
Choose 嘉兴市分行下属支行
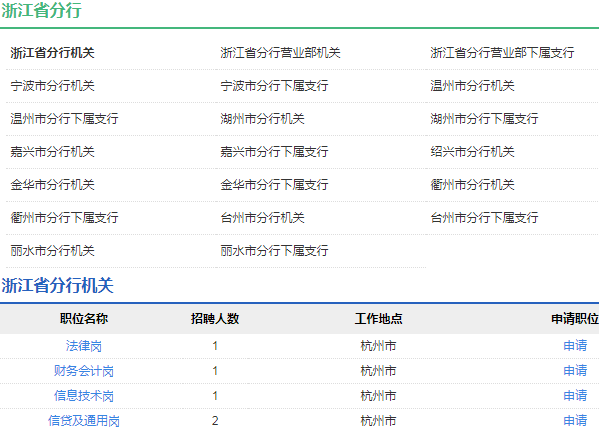274,152
